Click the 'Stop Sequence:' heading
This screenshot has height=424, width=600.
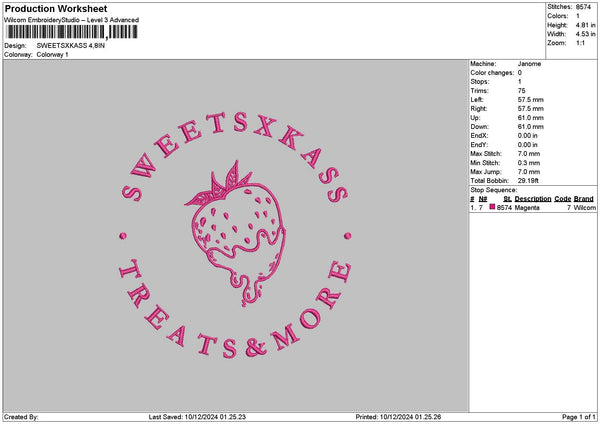pyautogui.click(x=493, y=190)
